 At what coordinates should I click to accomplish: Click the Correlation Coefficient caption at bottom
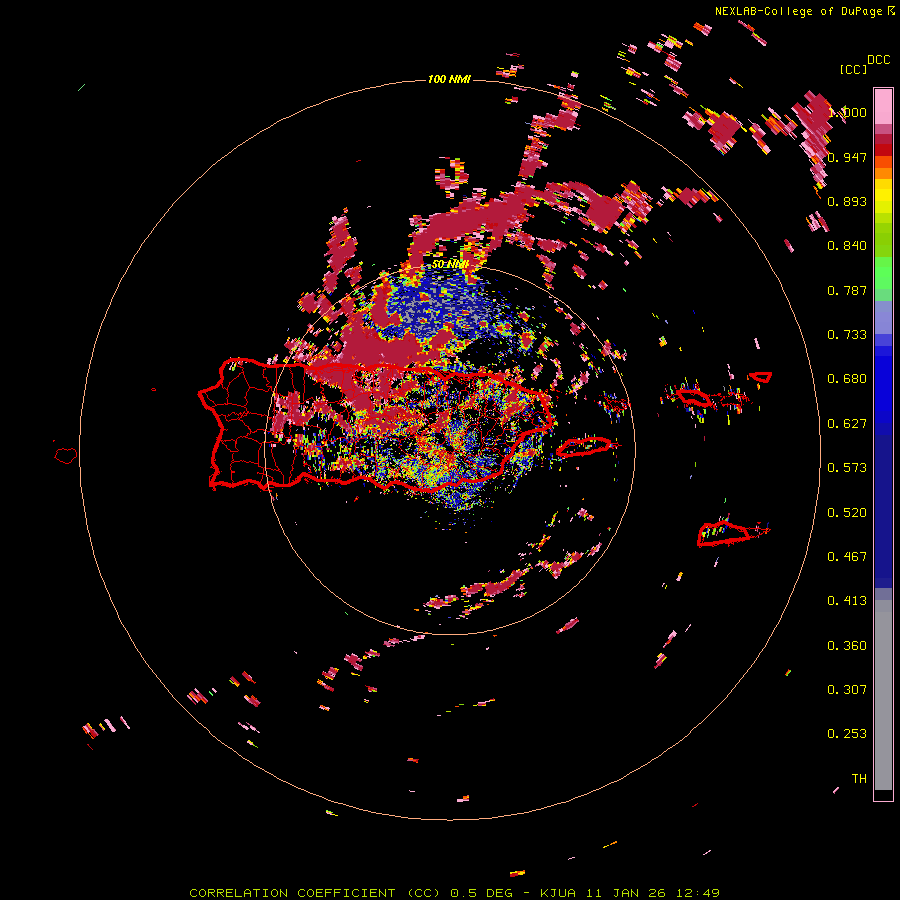click(454, 893)
